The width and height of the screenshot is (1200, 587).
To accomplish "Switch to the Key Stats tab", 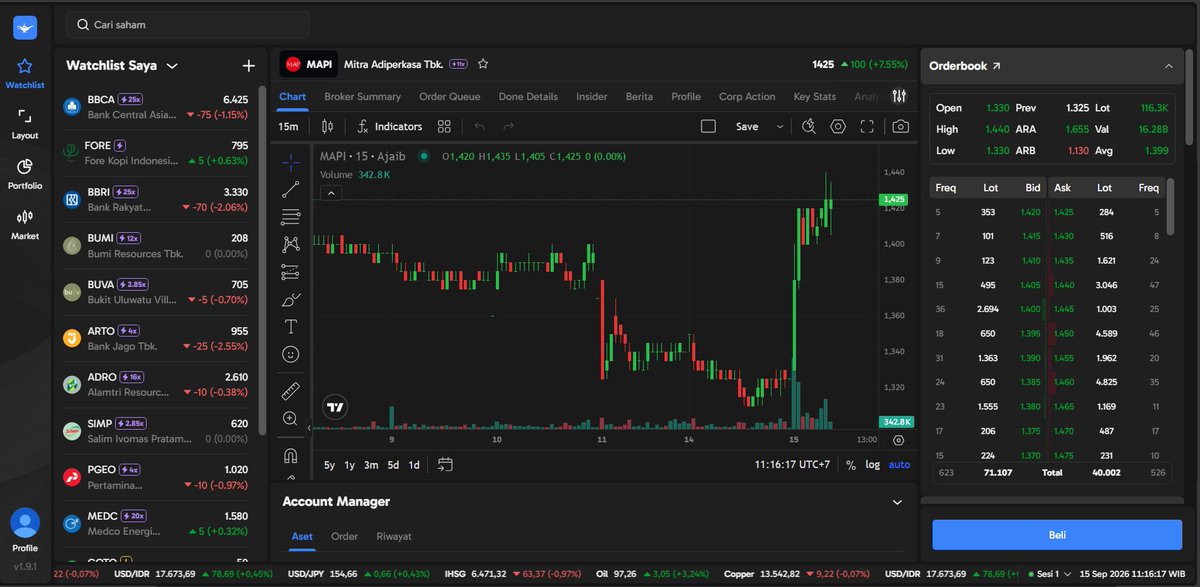I will (814, 97).
